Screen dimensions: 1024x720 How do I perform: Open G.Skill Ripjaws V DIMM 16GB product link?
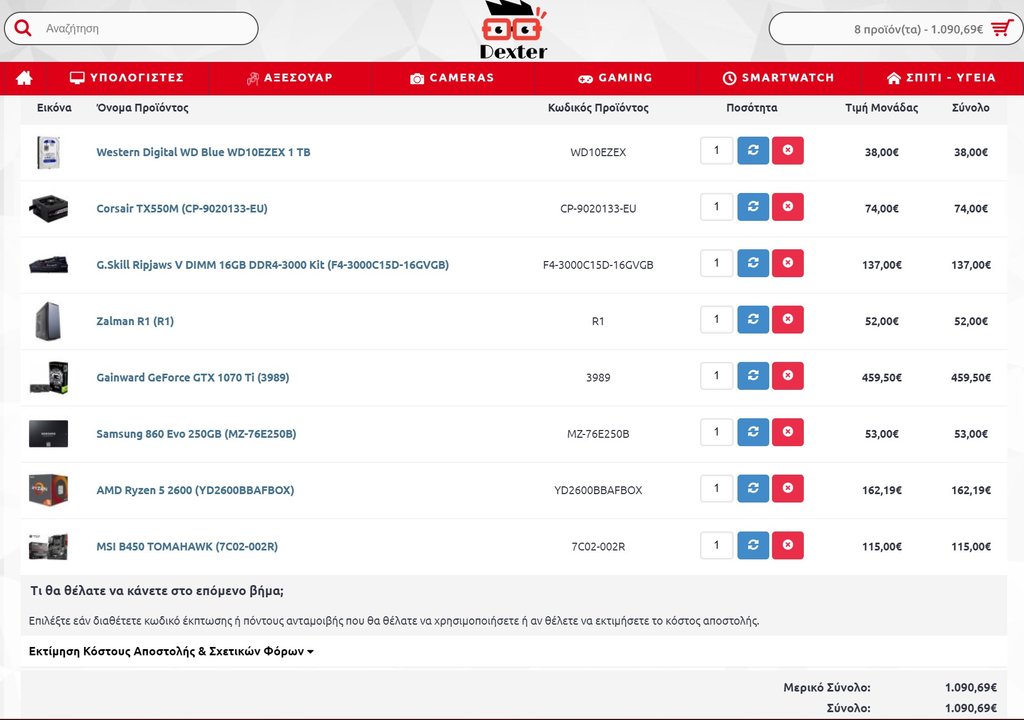tap(272, 265)
